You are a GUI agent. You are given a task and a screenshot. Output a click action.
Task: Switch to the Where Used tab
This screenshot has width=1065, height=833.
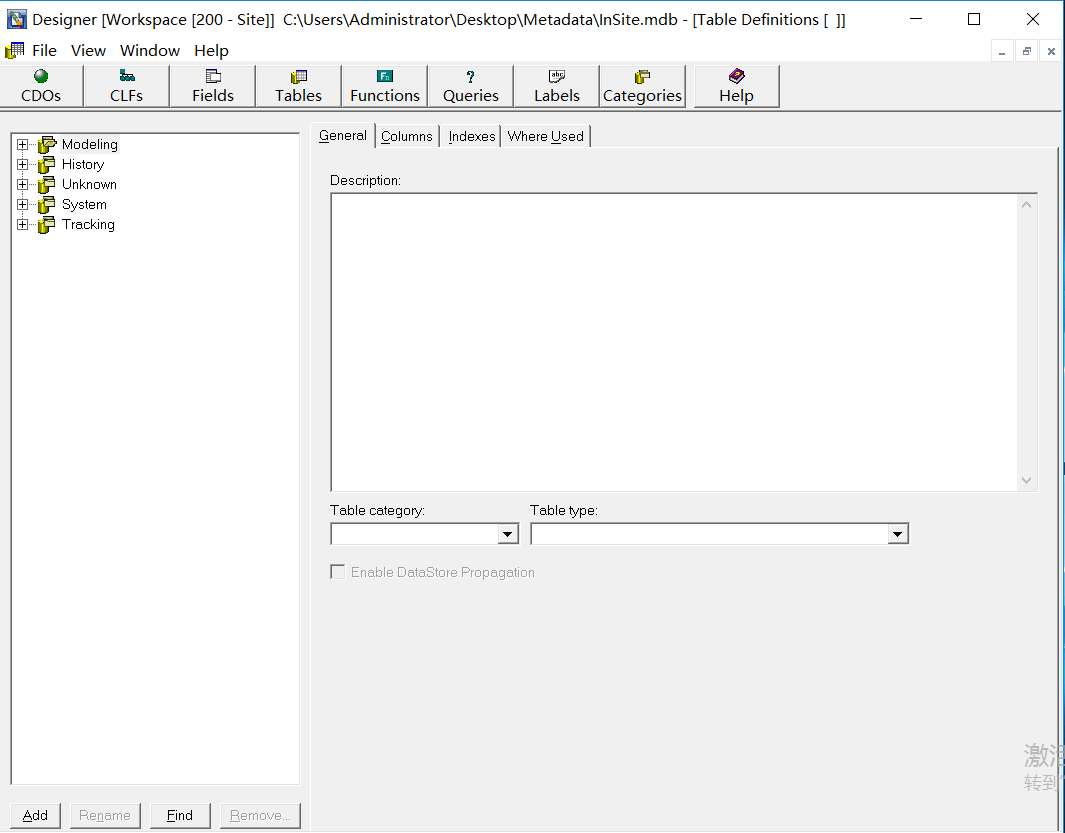pyautogui.click(x=545, y=136)
